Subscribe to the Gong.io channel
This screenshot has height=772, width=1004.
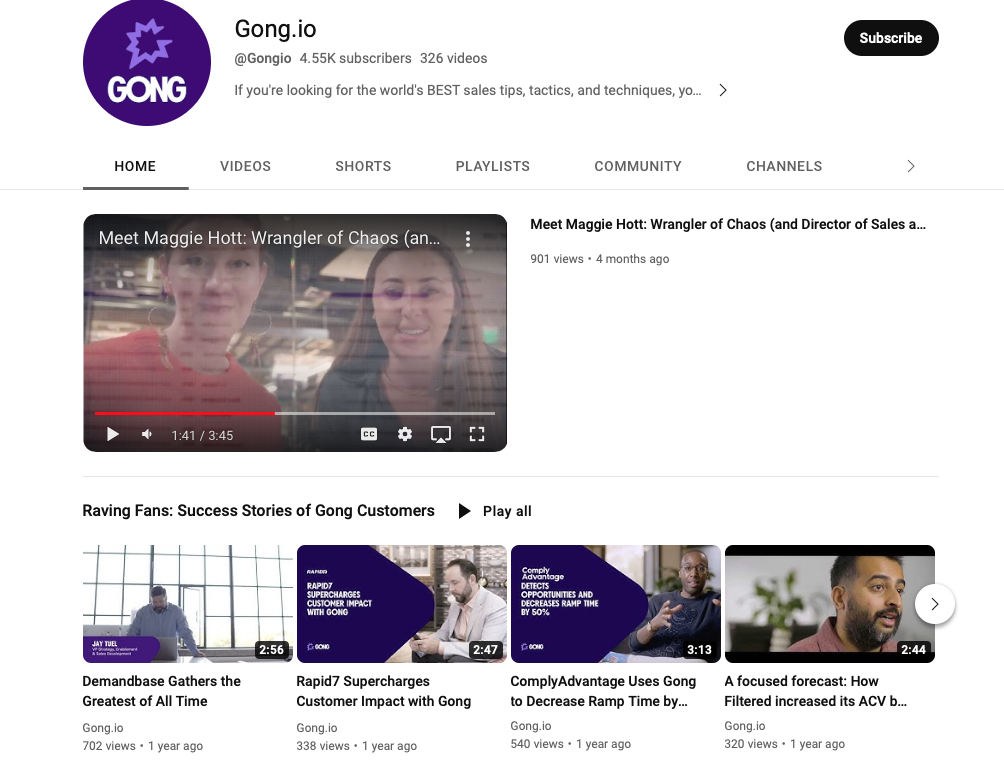pos(891,38)
